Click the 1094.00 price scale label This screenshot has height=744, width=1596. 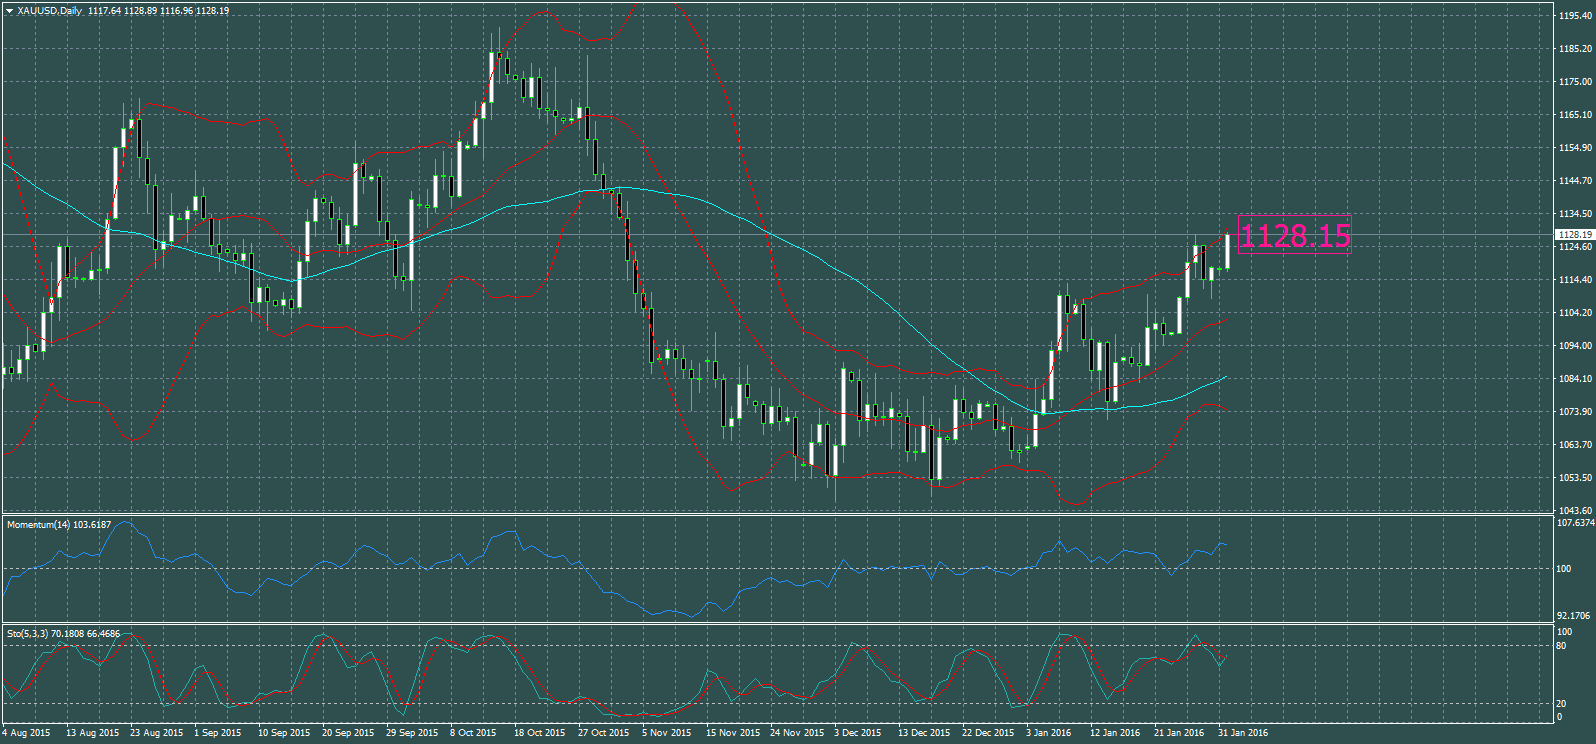tap(1575, 346)
